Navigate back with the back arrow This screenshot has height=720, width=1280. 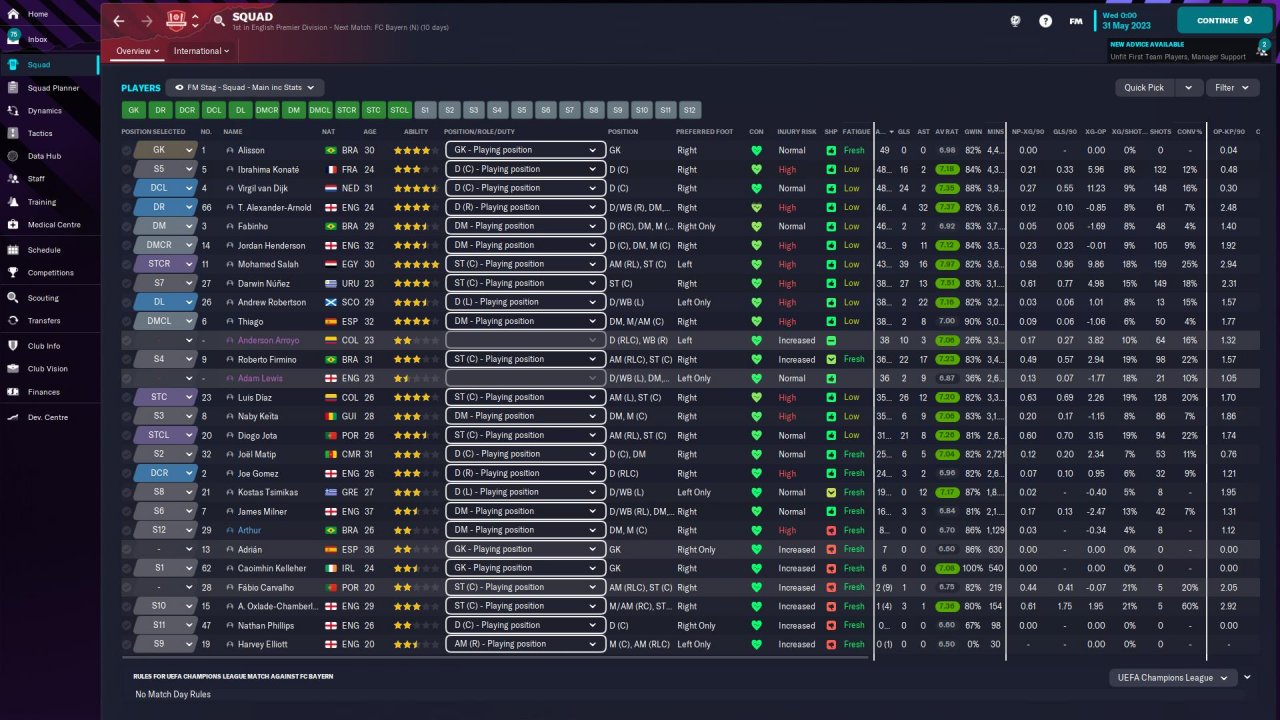pyautogui.click(x=119, y=20)
